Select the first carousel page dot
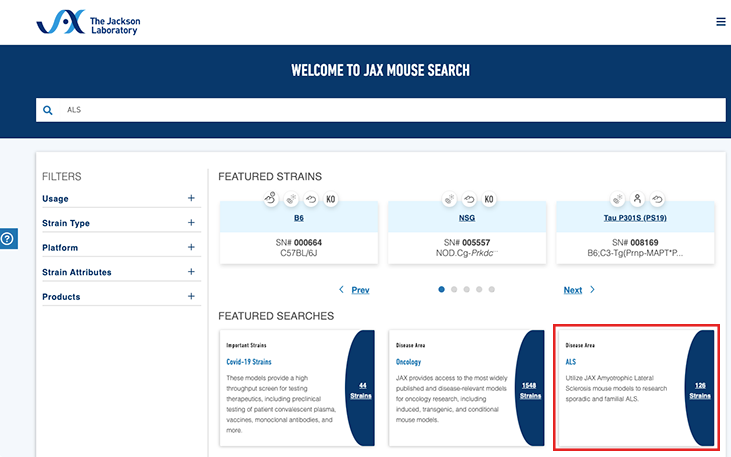 point(441,289)
